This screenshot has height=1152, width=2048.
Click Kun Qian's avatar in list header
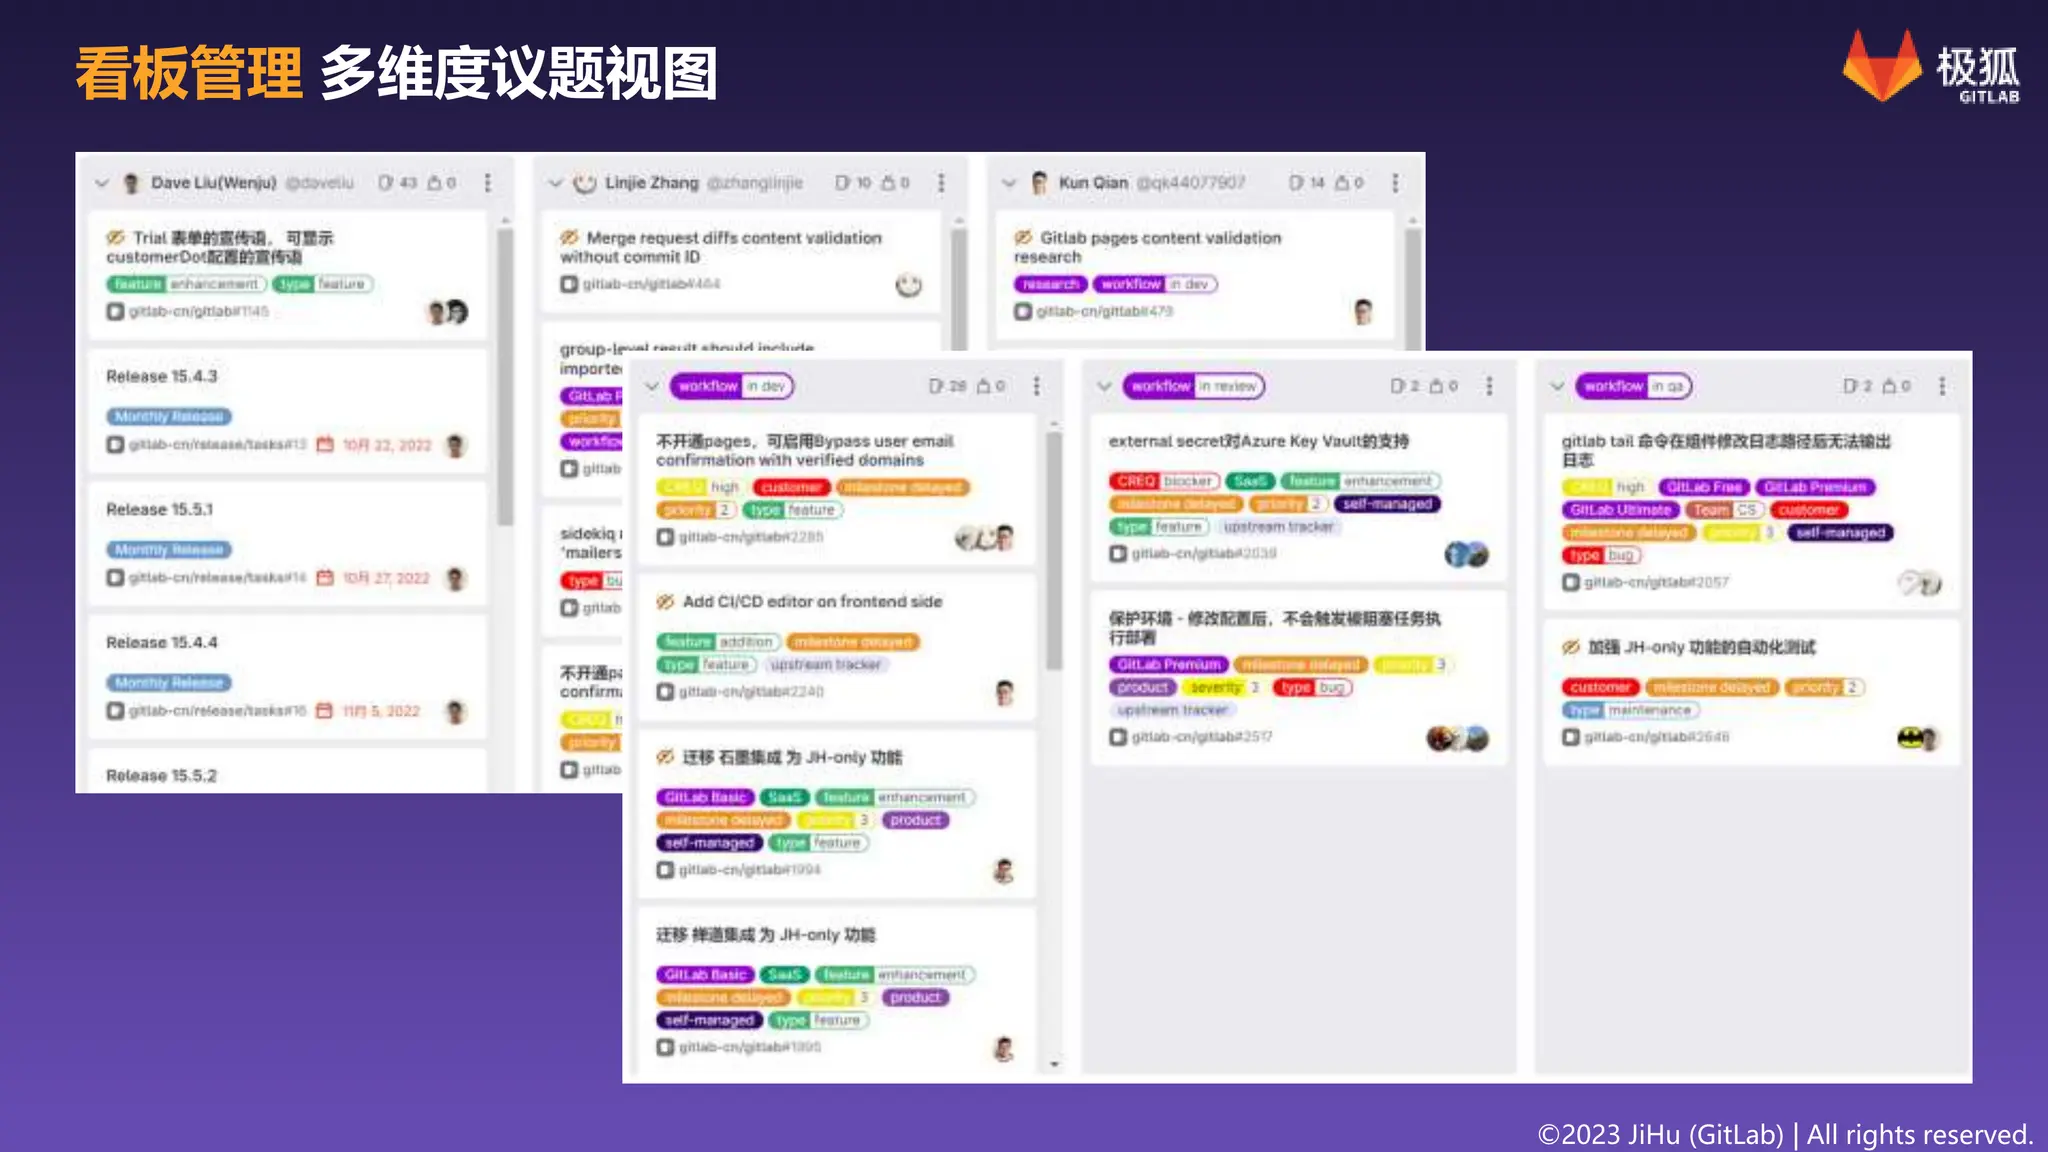1039,183
